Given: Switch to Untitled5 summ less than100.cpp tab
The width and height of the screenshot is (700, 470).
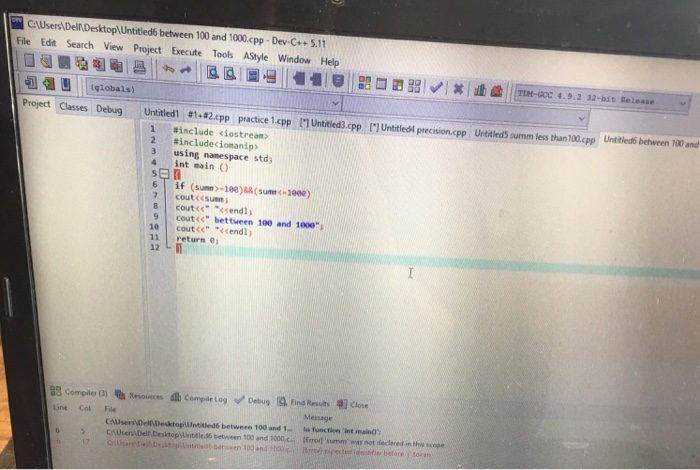Looking at the screenshot, I should pos(534,136).
